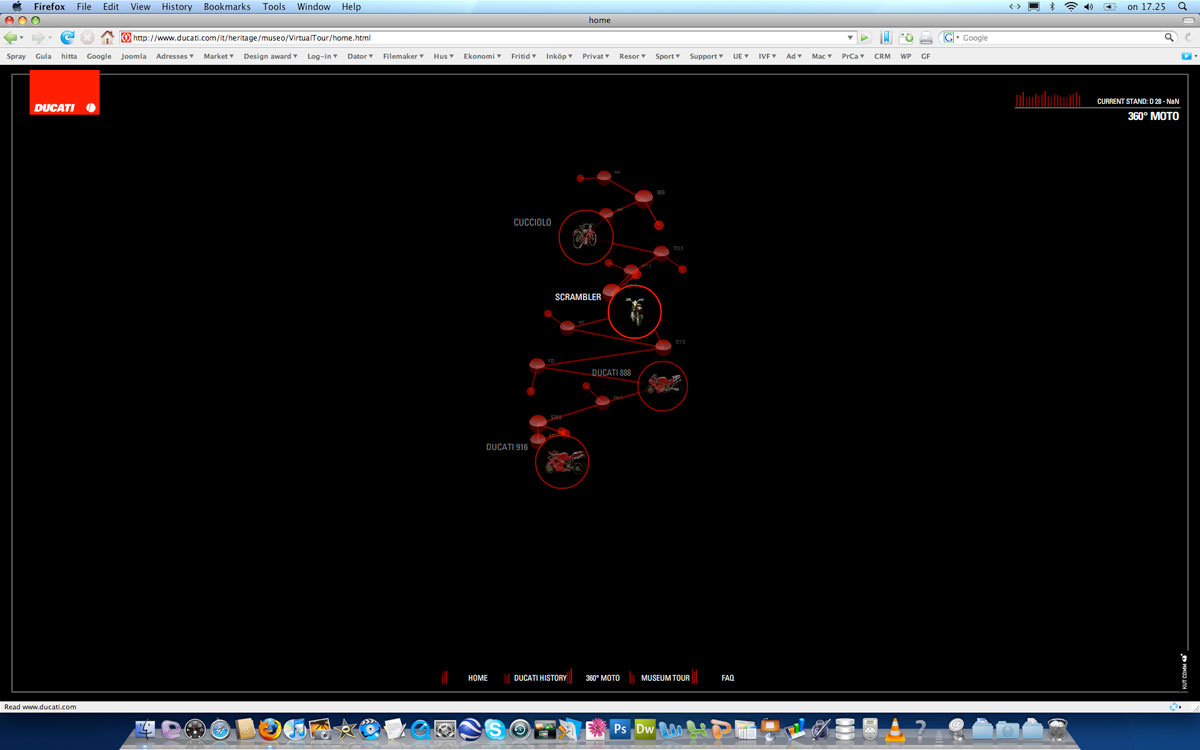Click the search magnifier in Google box
1200x750 pixels.
point(1169,38)
